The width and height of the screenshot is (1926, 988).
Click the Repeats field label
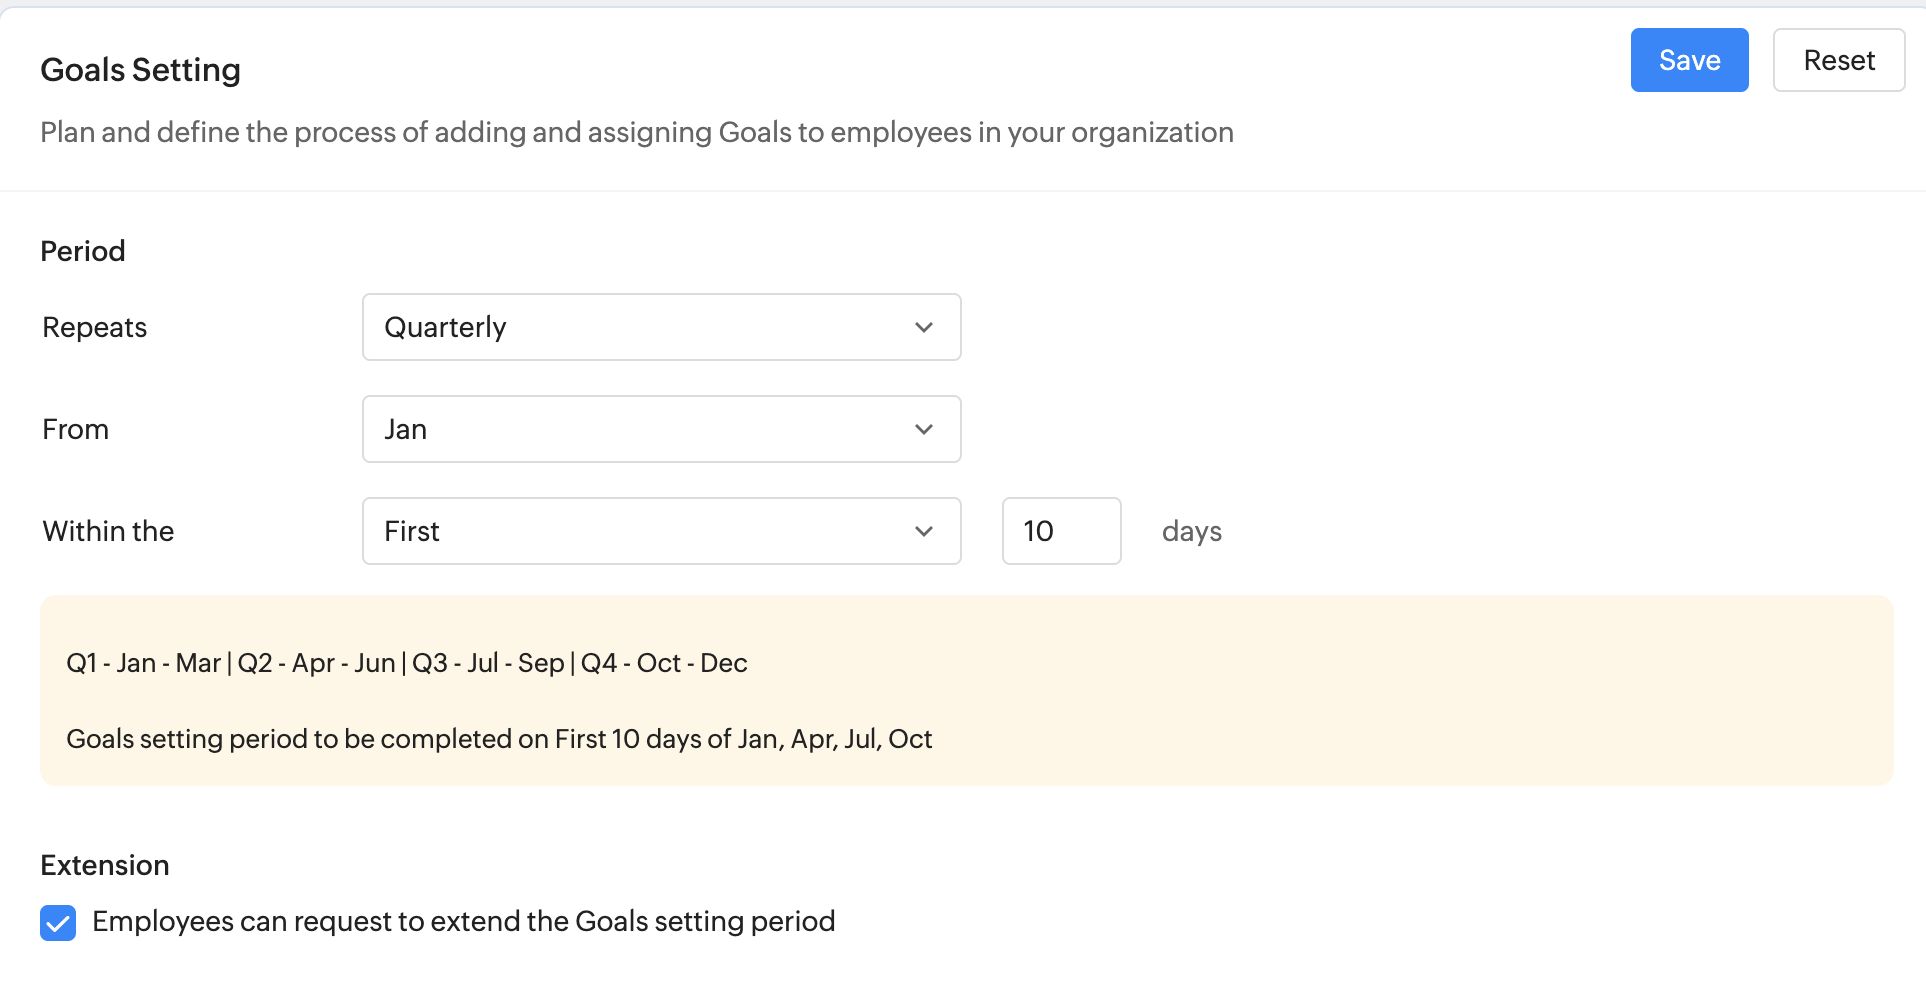(95, 327)
